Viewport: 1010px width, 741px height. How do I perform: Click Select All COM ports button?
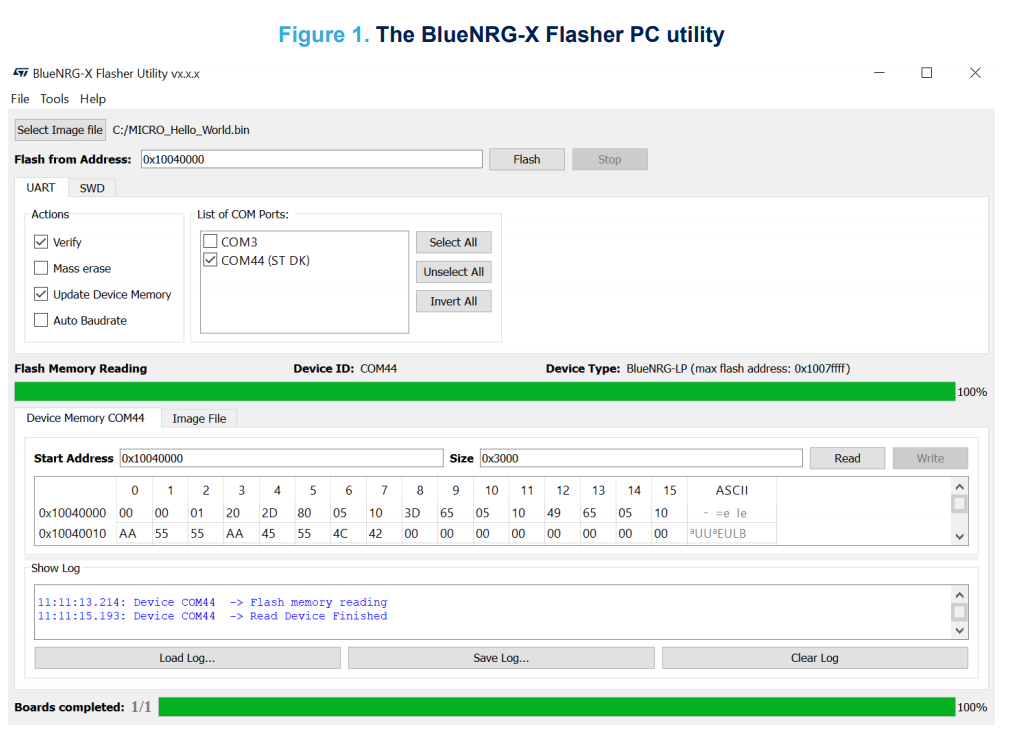(x=453, y=242)
